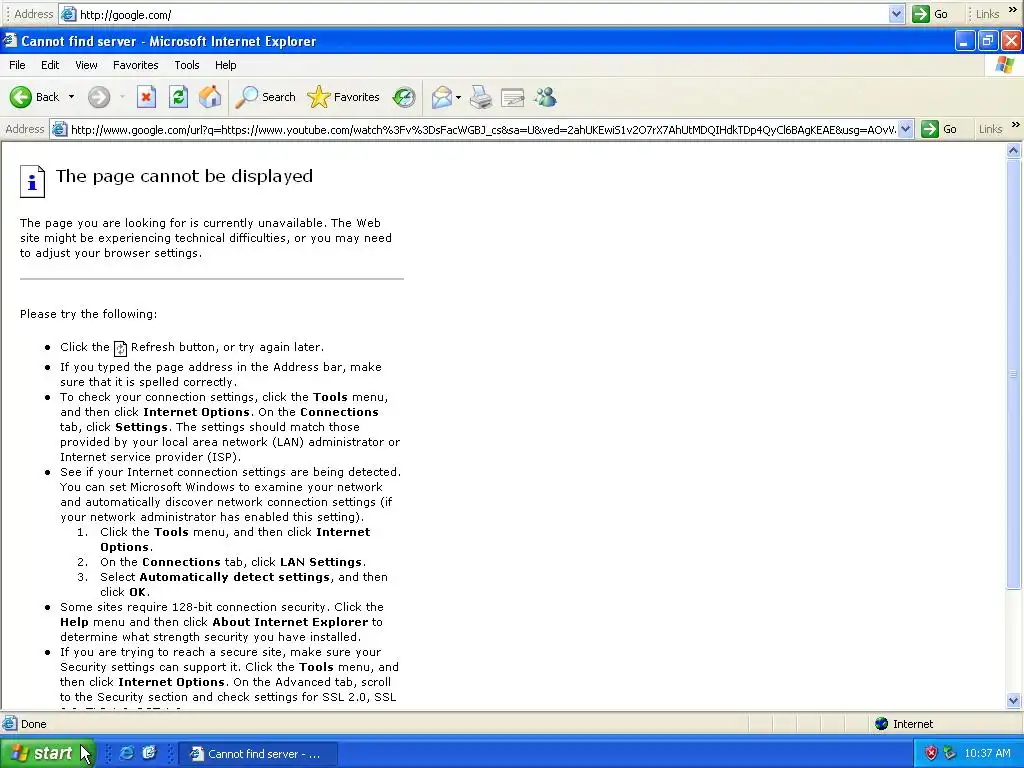Click the Go button beside the long URL

pyautogui.click(x=939, y=129)
